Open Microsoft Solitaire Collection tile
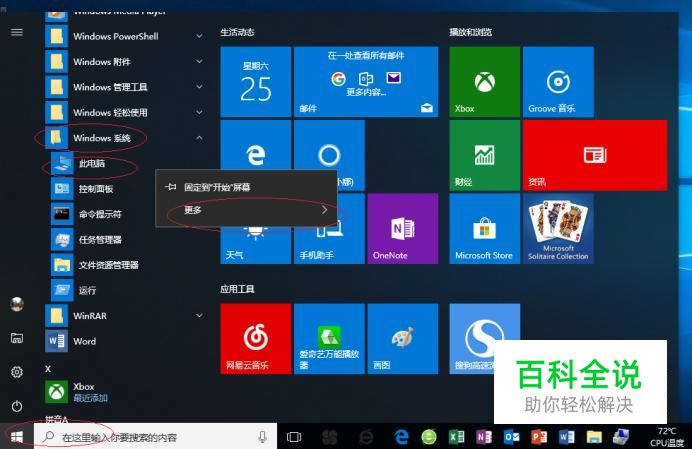The width and height of the screenshot is (692, 449). (558, 229)
